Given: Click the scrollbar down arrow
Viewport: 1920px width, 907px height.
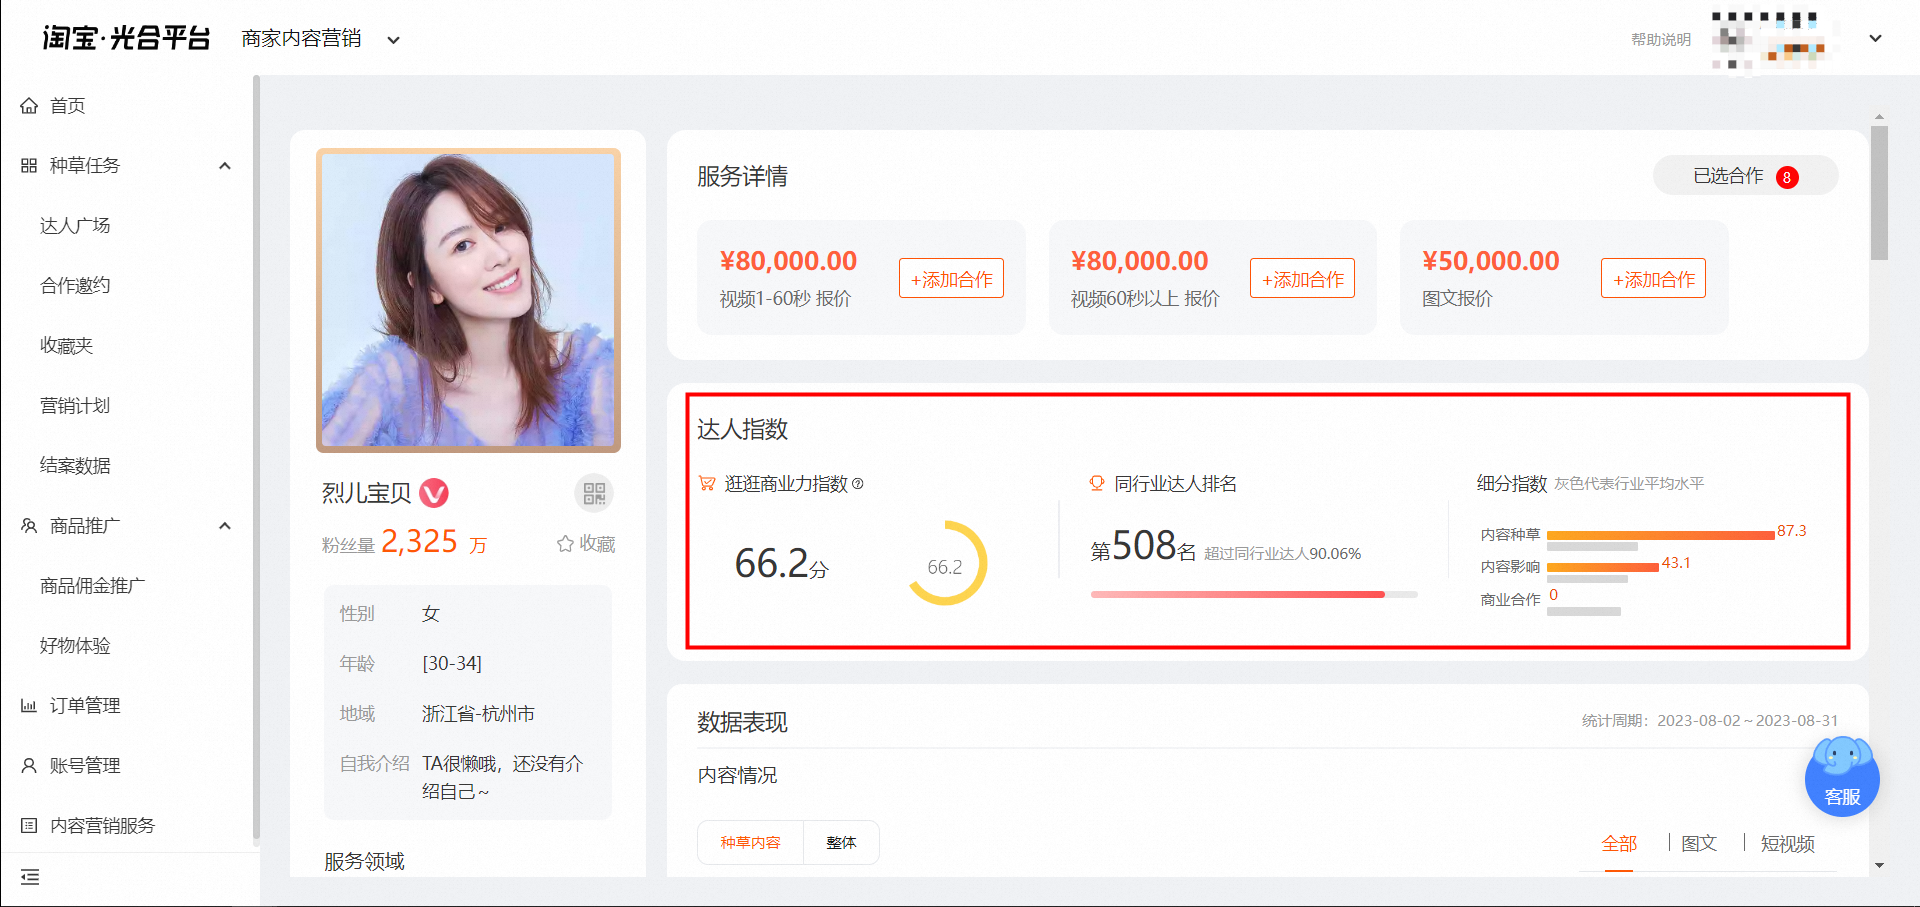Looking at the screenshot, I should [1879, 866].
